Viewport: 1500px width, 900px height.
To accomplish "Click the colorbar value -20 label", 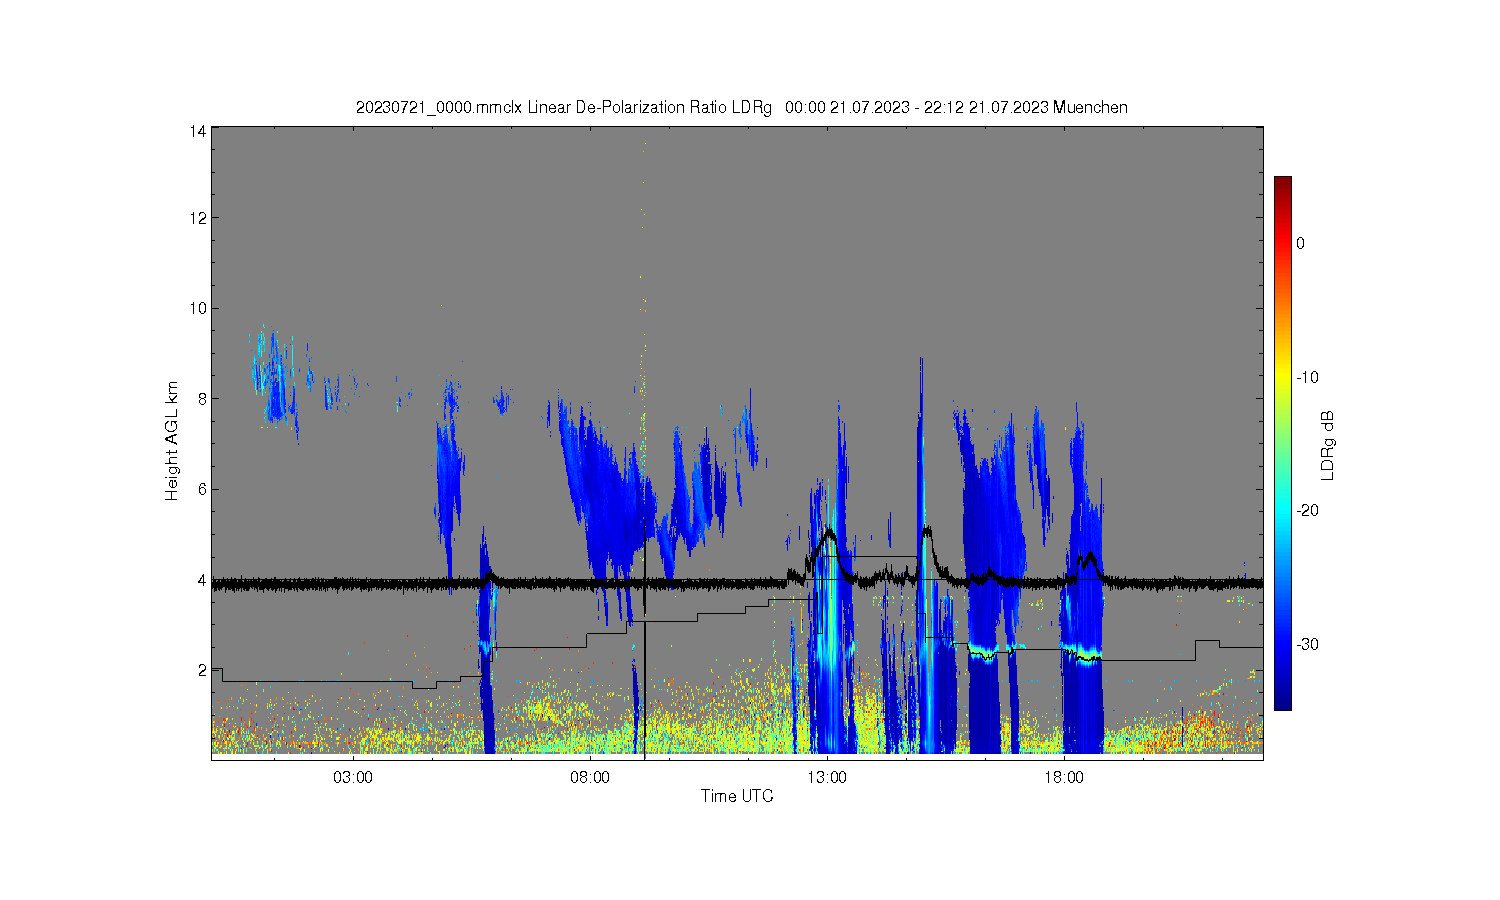I will click(x=1309, y=510).
